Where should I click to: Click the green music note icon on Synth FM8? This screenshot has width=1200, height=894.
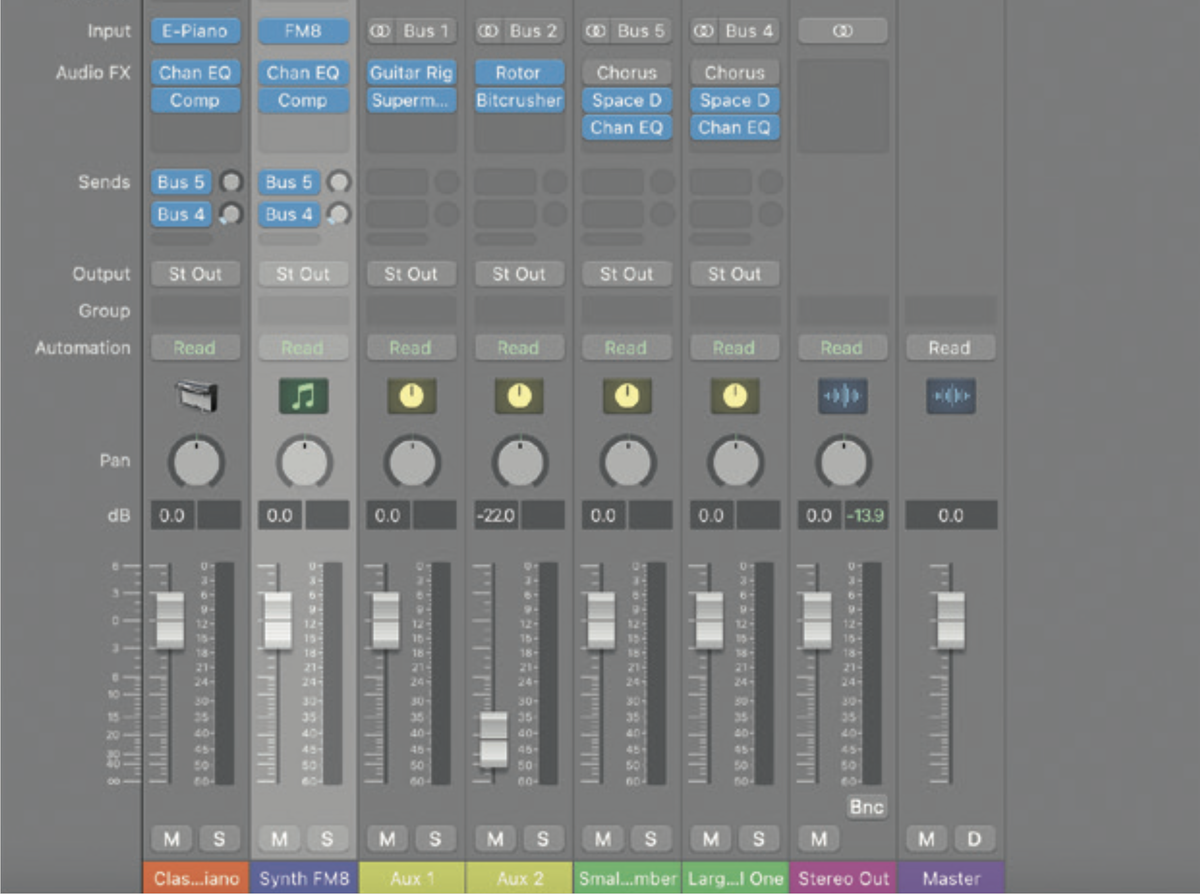click(x=303, y=396)
